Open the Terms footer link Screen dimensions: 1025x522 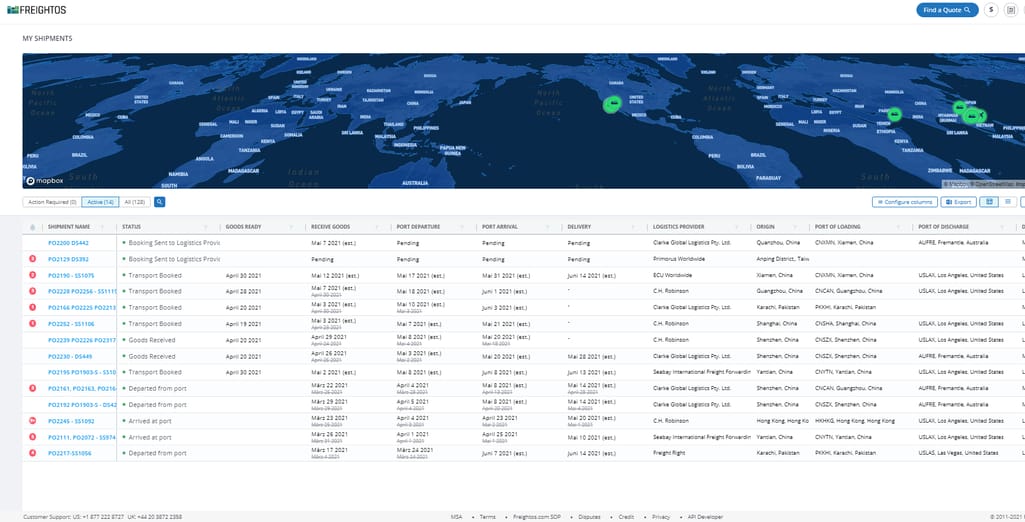point(488,517)
